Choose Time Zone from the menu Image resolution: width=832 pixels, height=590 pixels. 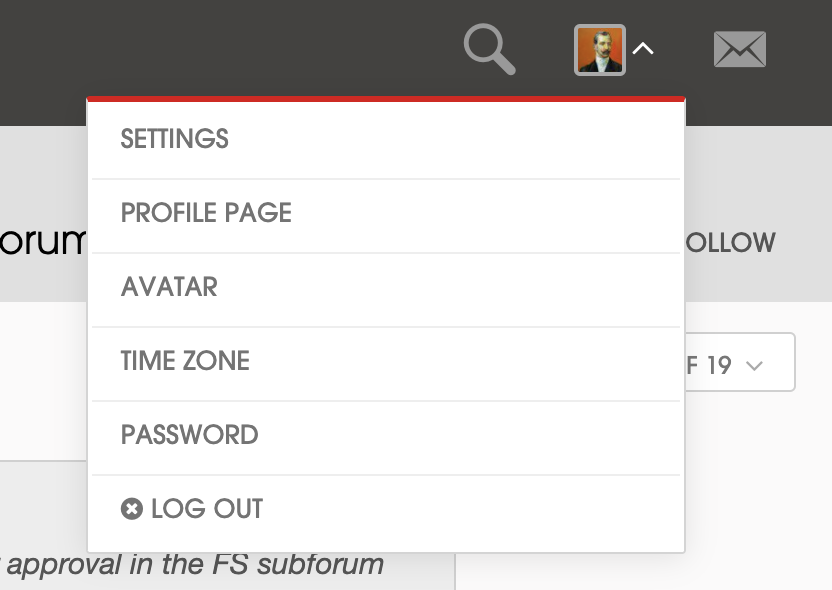tap(185, 361)
